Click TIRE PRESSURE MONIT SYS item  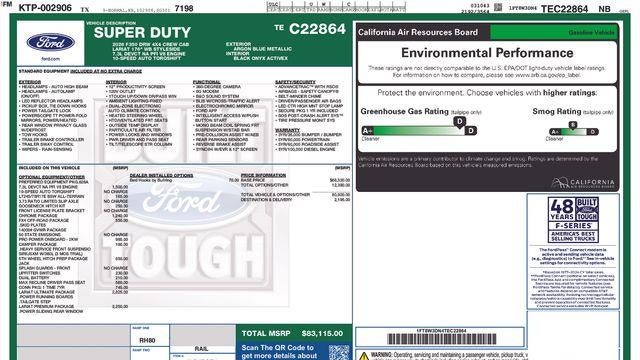(x=305, y=120)
